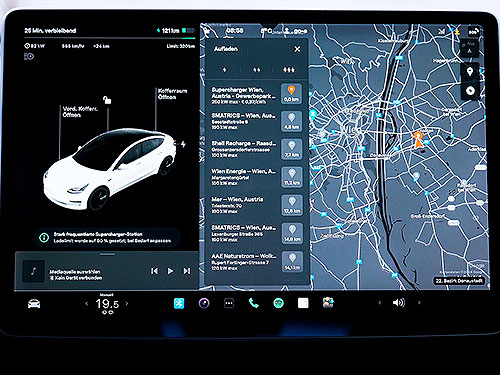Tap the white Tesla car rendering
Screen dimensions: 500x375
(x=109, y=168)
